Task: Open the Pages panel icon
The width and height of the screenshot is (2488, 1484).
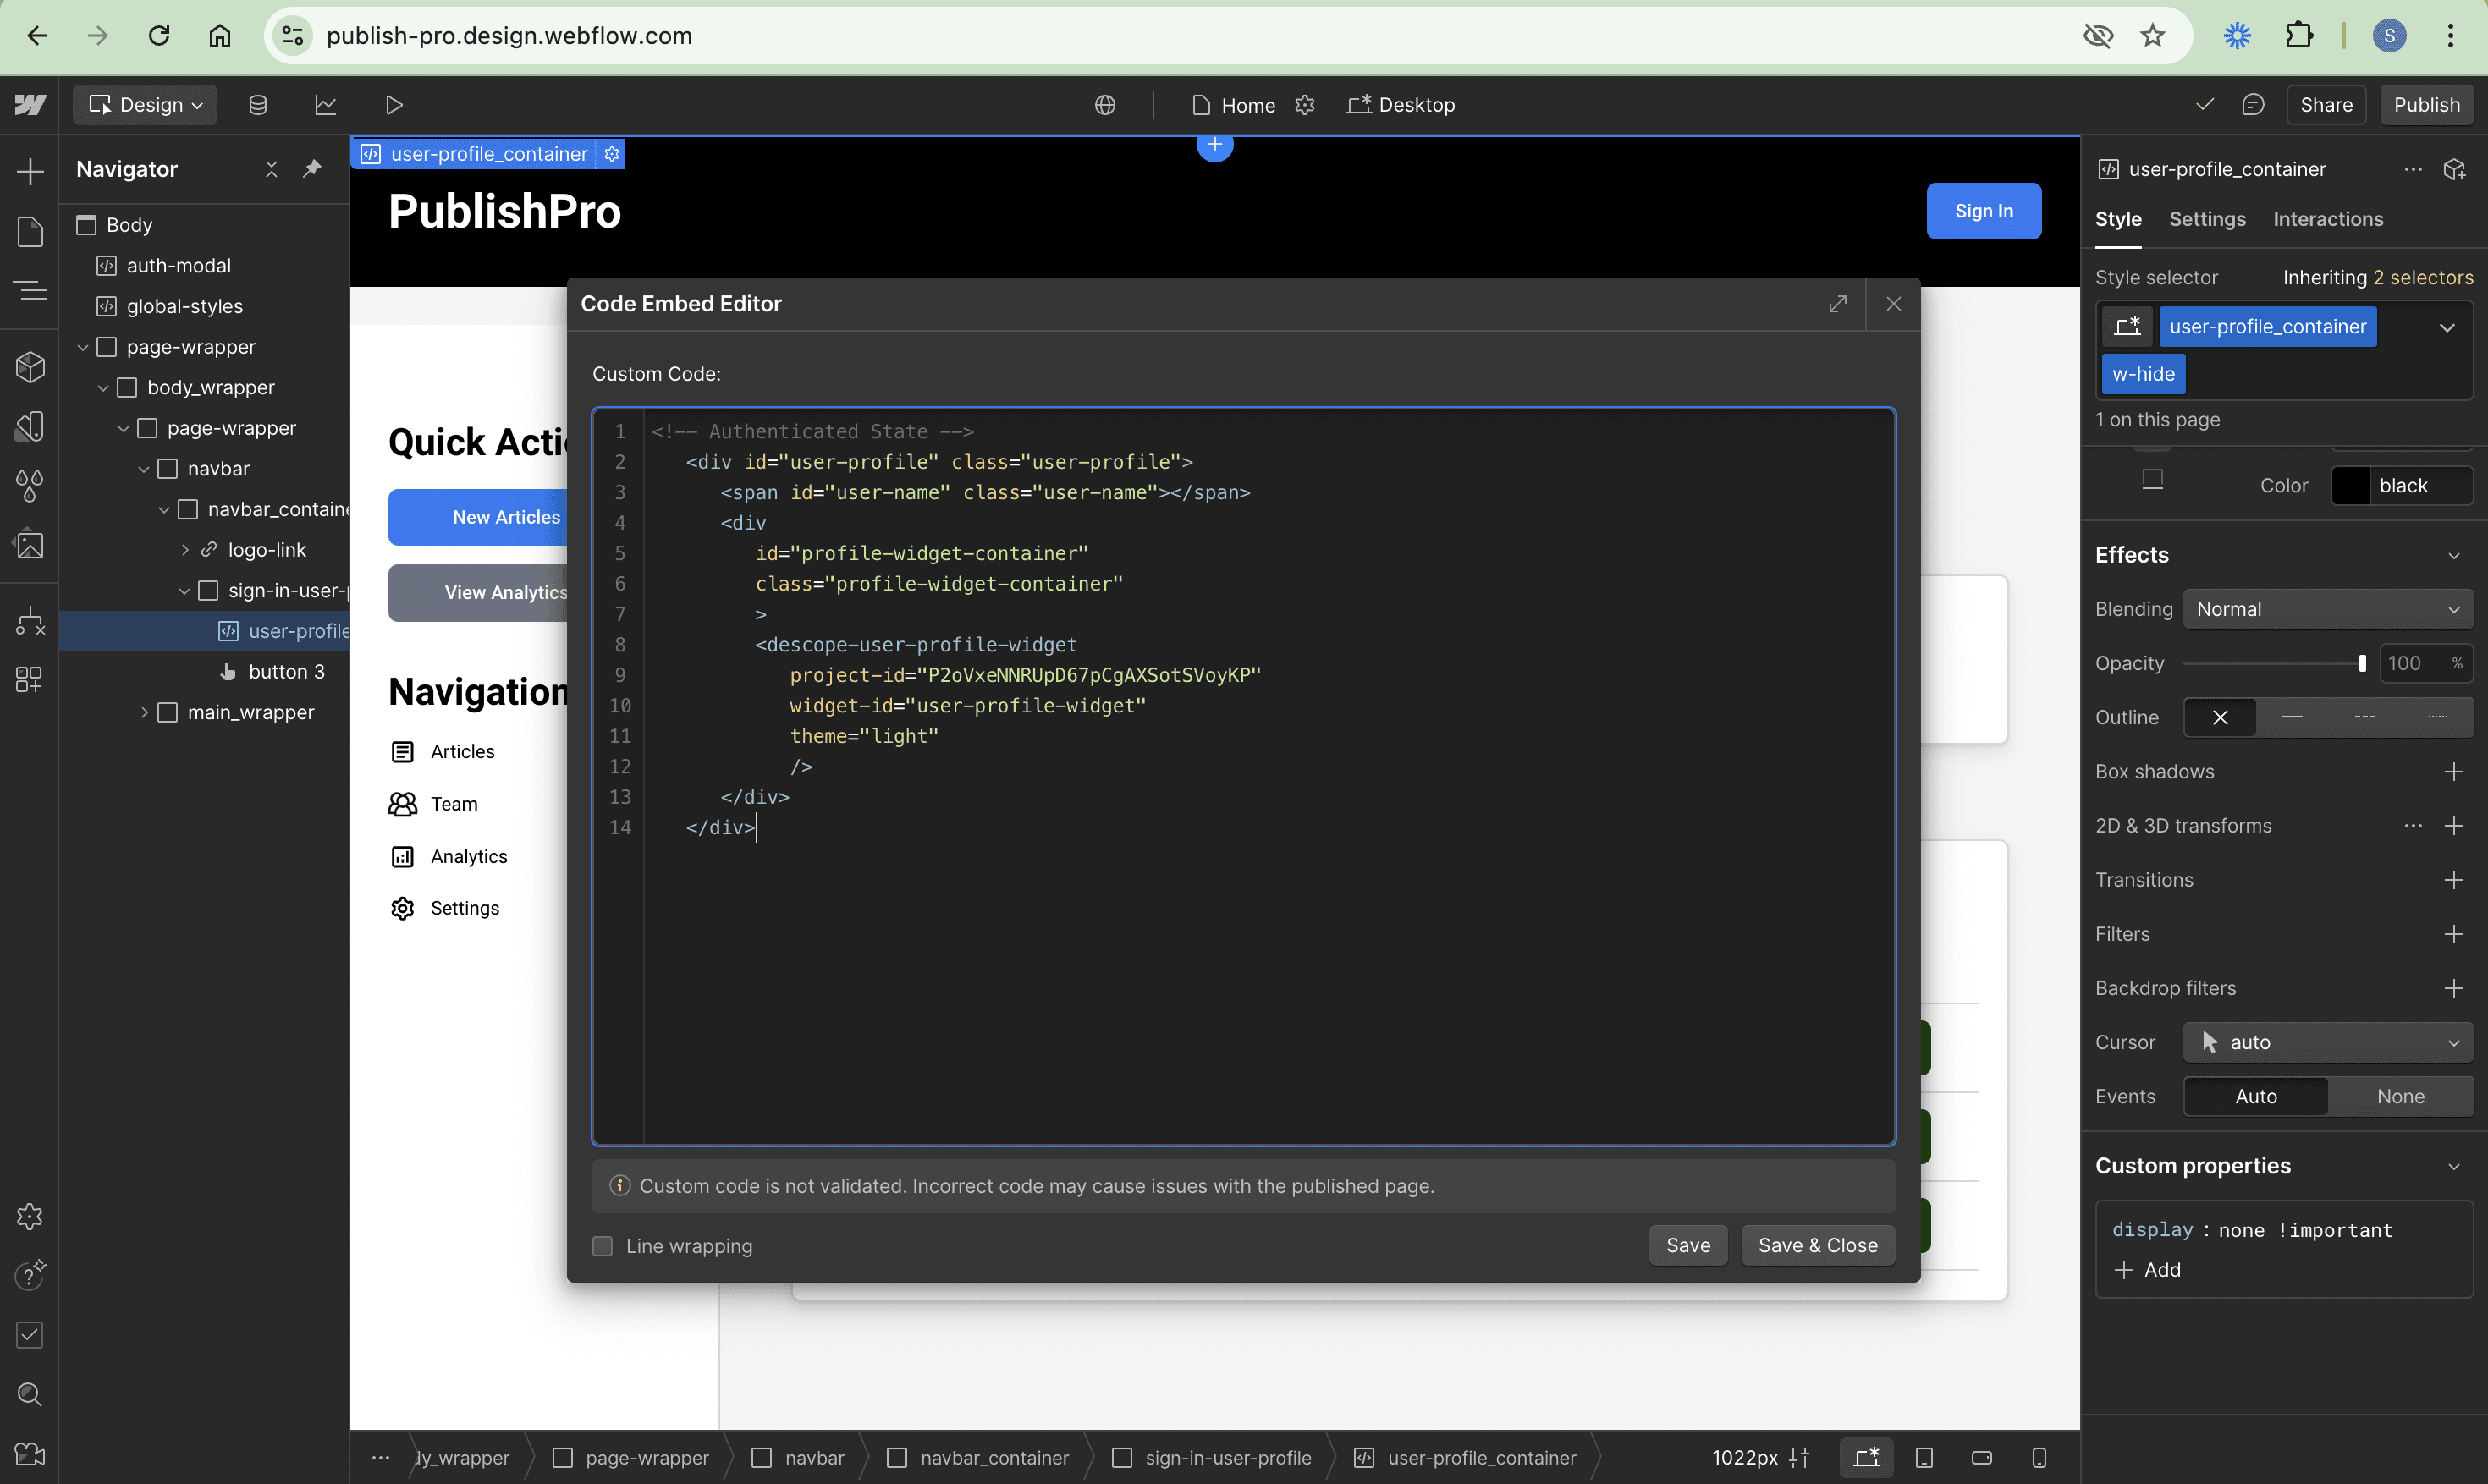Action: (x=30, y=231)
